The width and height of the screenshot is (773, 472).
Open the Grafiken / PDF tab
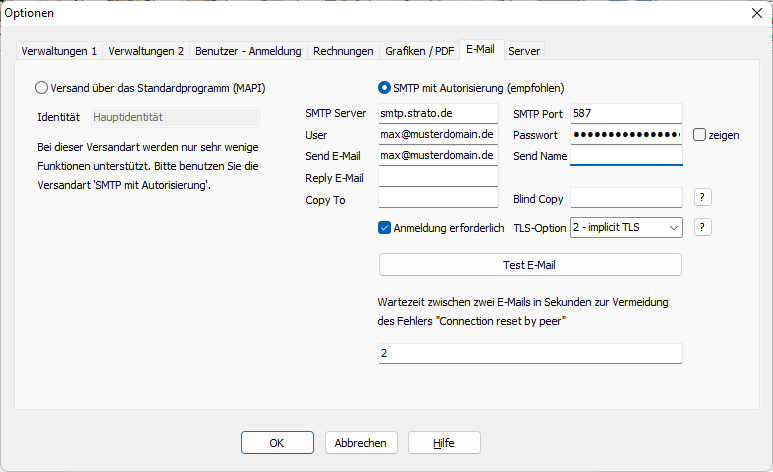click(420, 50)
